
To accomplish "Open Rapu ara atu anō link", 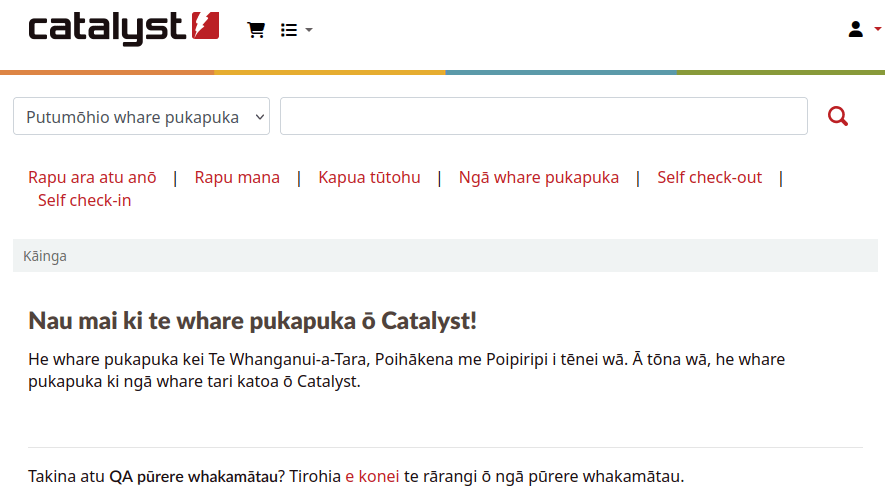I will (92, 177).
